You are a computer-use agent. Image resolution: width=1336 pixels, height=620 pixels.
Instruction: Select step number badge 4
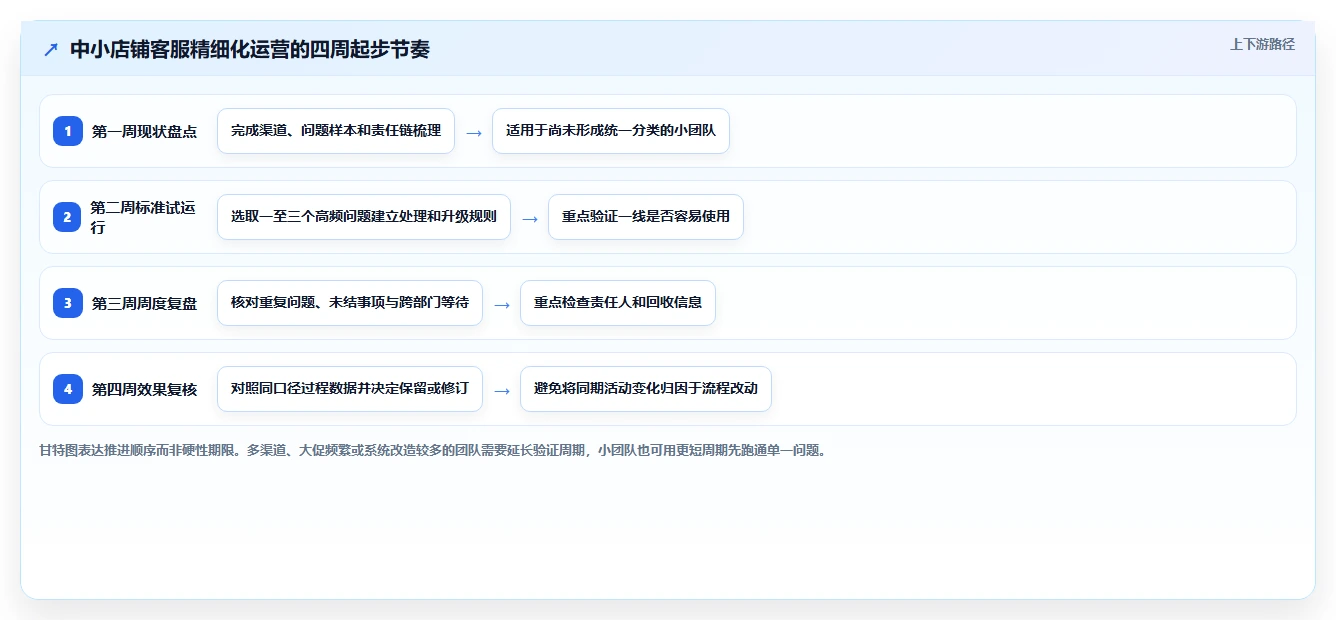pyautogui.click(x=68, y=389)
